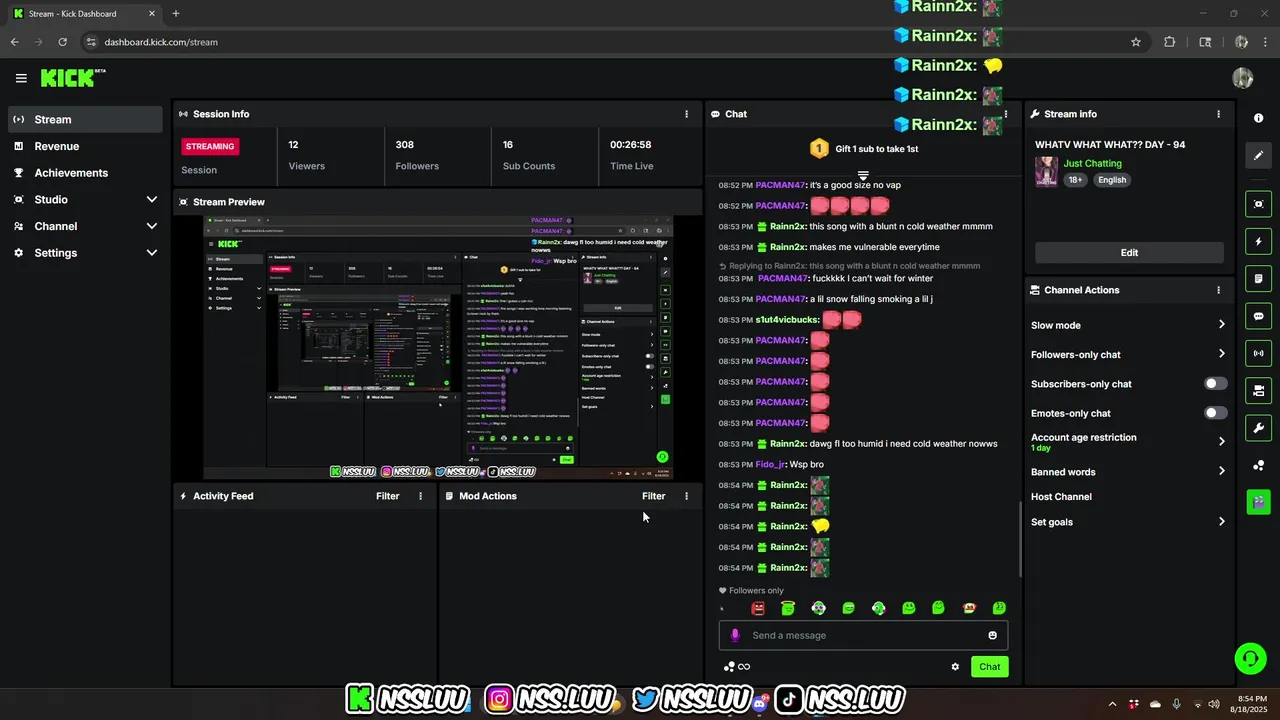Toggle Subscribers-only chat switch

1215,384
